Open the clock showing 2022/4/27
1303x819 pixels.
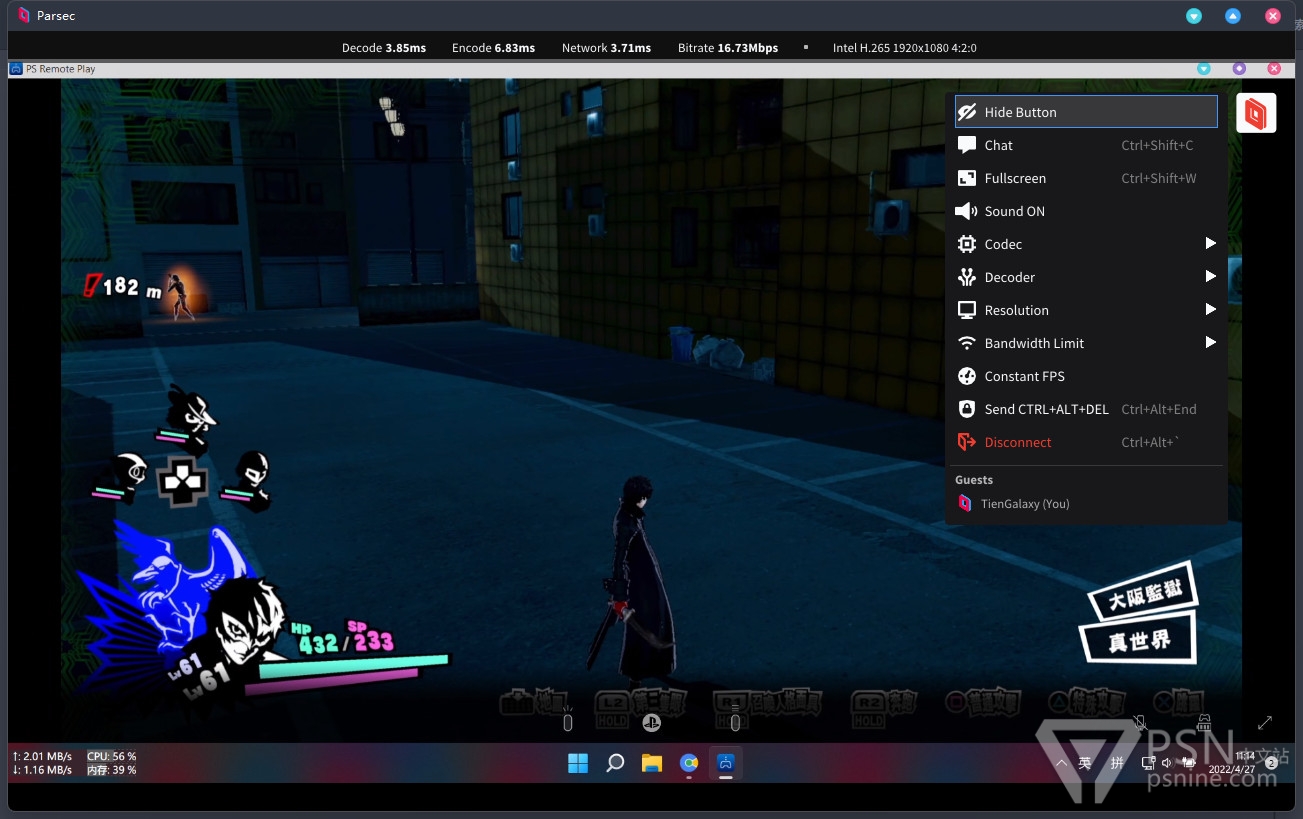[x=1232, y=763]
